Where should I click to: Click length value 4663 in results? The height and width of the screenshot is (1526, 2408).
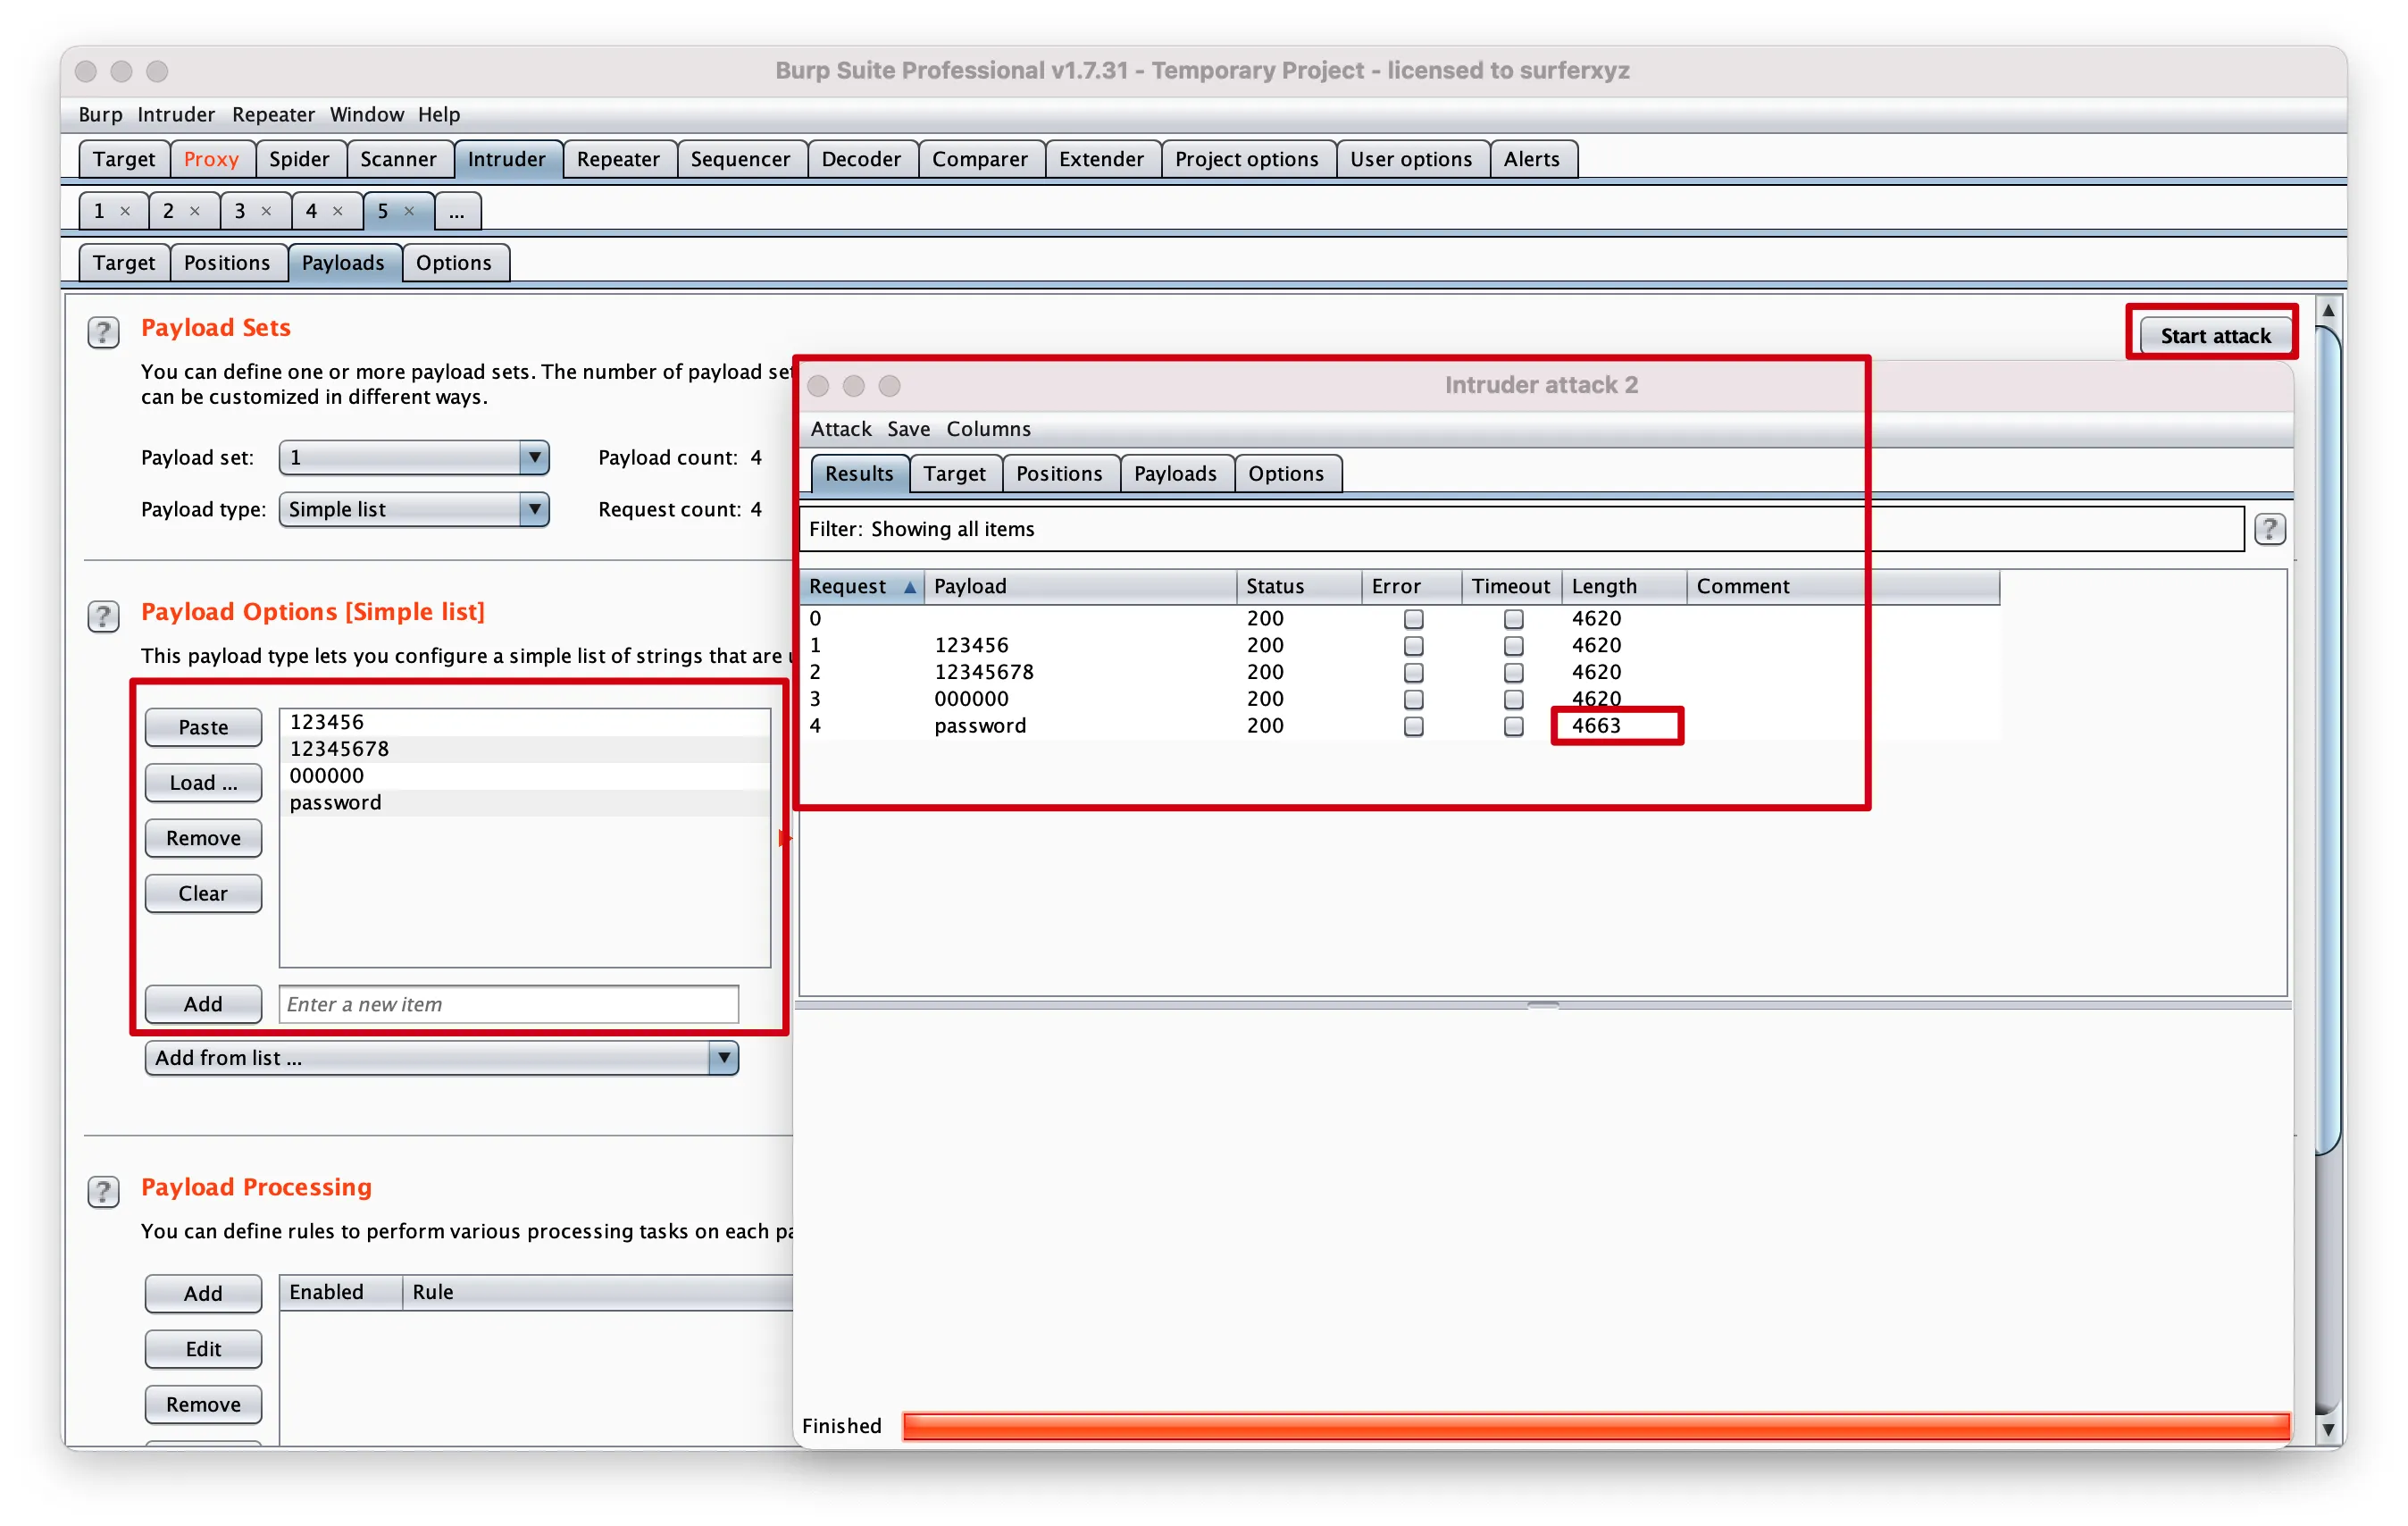pos(1595,726)
